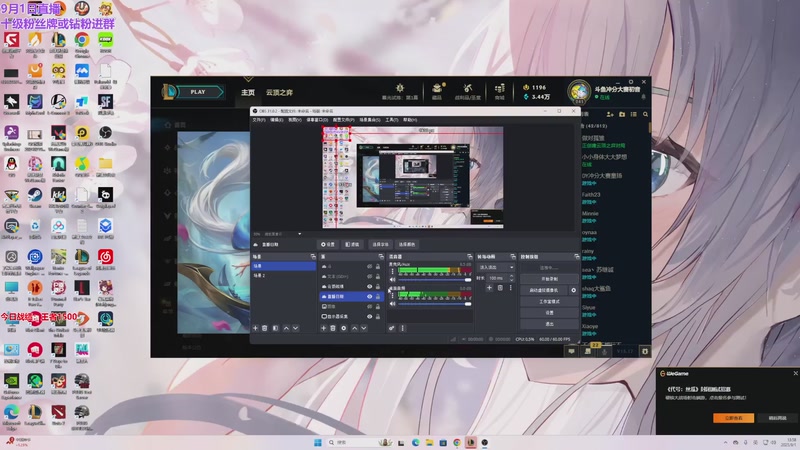Switch to 云顶之弈 tab in League client
The image size is (800, 450).
point(279,92)
